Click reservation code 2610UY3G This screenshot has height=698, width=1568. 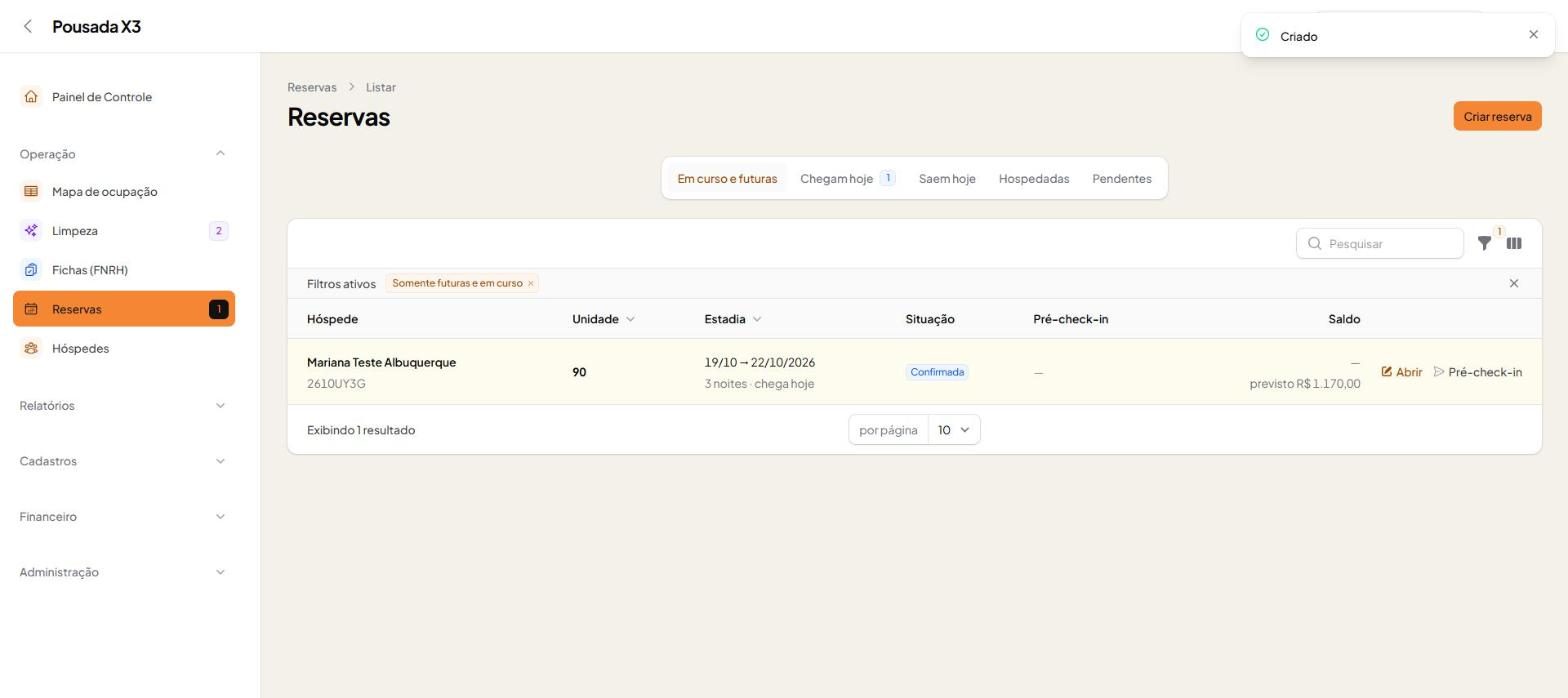[x=336, y=384]
